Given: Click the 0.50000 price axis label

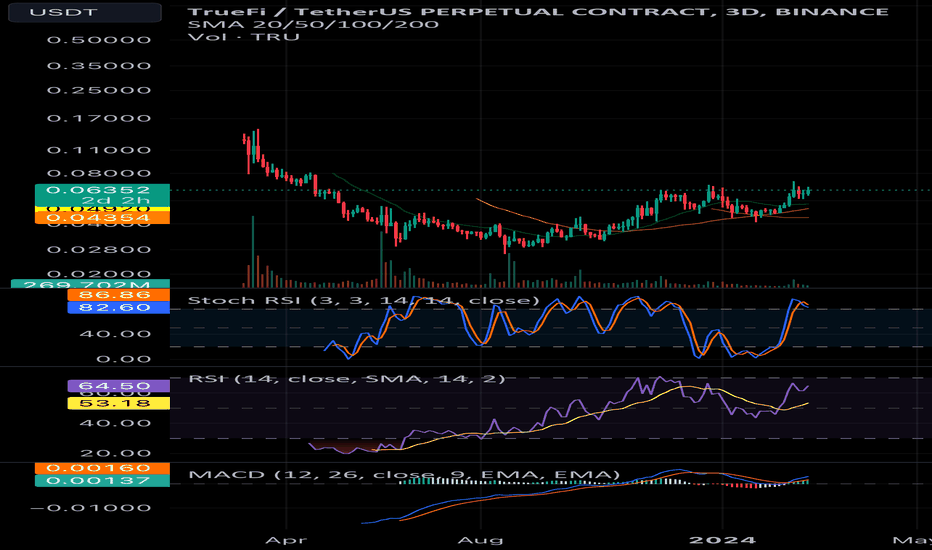Looking at the screenshot, I should coord(99,40).
